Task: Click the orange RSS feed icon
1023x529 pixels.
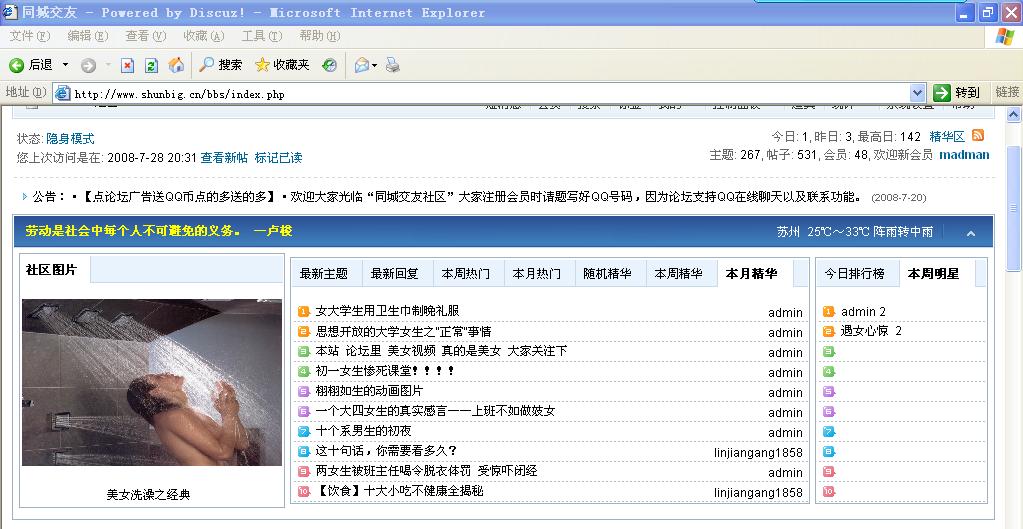Action: click(x=978, y=136)
